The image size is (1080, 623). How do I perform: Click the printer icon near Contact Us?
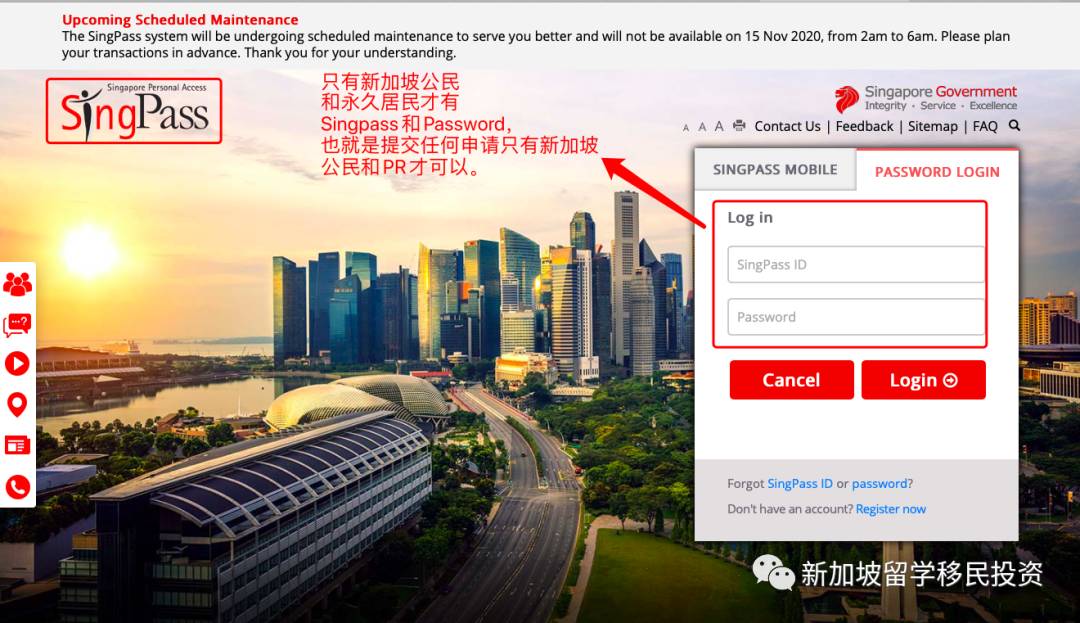[x=739, y=125]
